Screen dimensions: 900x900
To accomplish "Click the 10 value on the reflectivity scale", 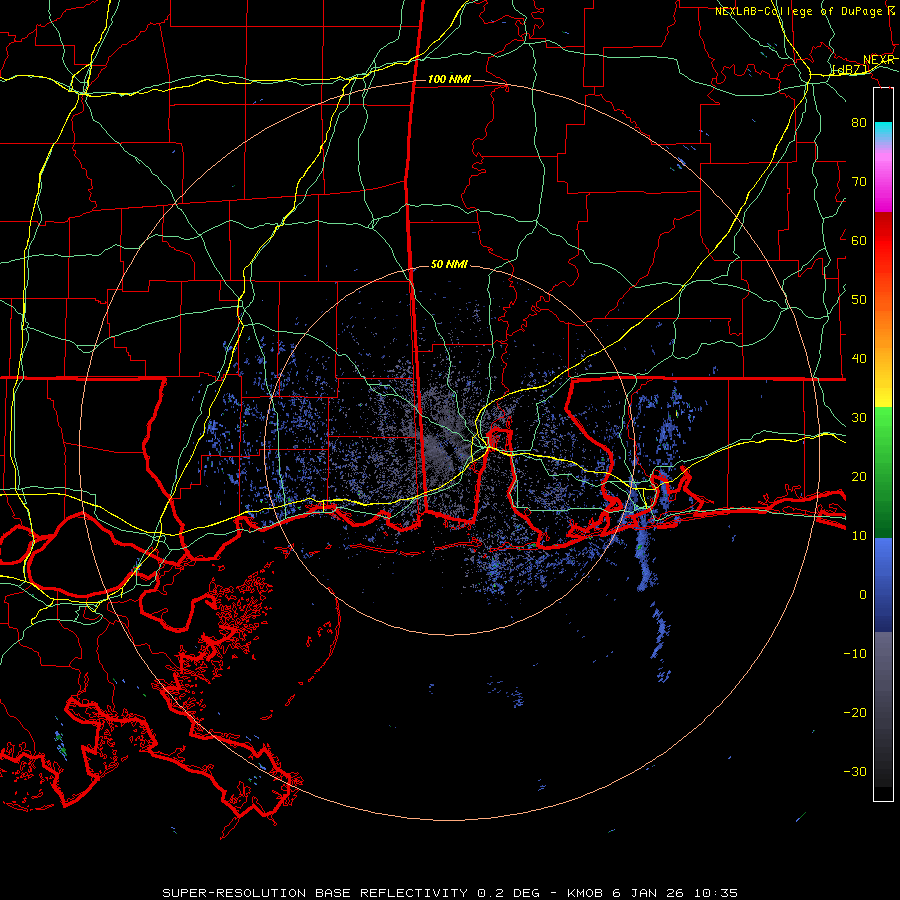I will tap(859, 536).
